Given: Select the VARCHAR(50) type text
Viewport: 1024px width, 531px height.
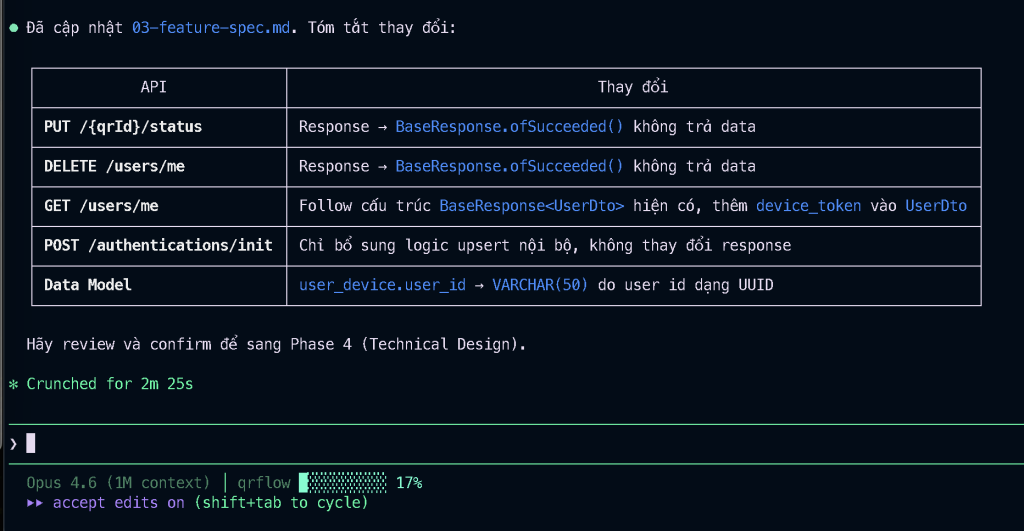Looking at the screenshot, I should [540, 285].
